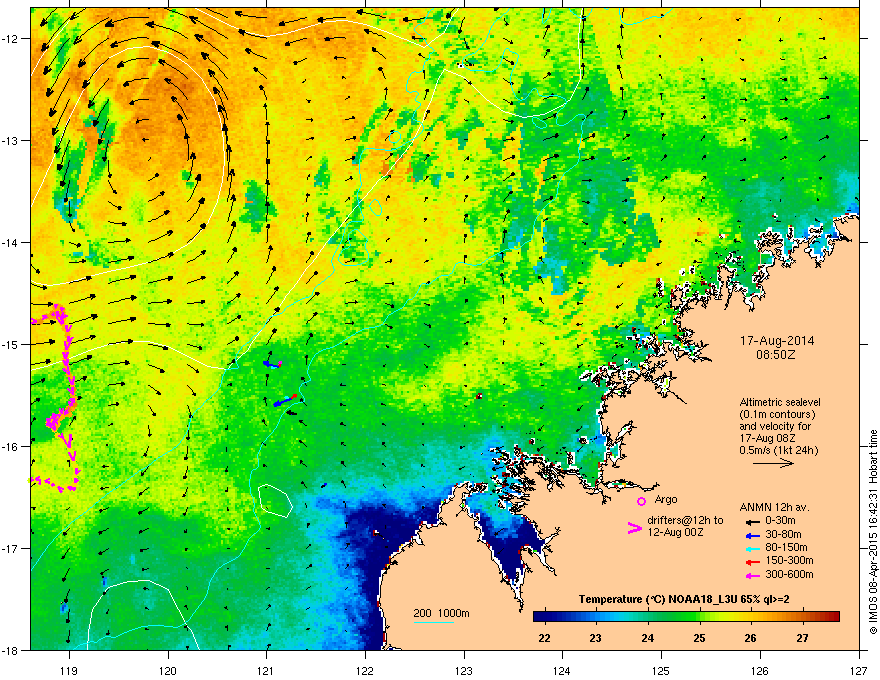This screenshot has height=680, width=880.
Task: Click the cyan 80-150m legend arrow
Action: [x=752, y=548]
